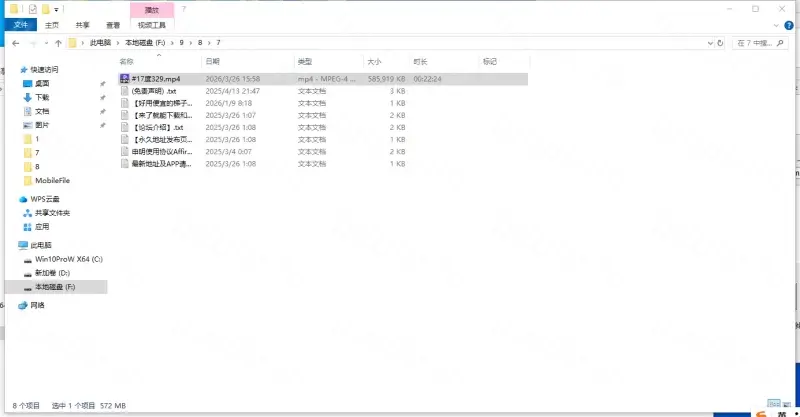Expand the ribbon with the chevron
This screenshot has height=417, width=800.
(778, 25)
